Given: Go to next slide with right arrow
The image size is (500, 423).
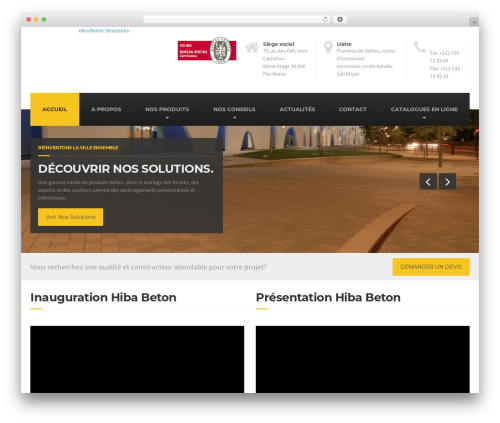Looking at the screenshot, I should 447,182.
